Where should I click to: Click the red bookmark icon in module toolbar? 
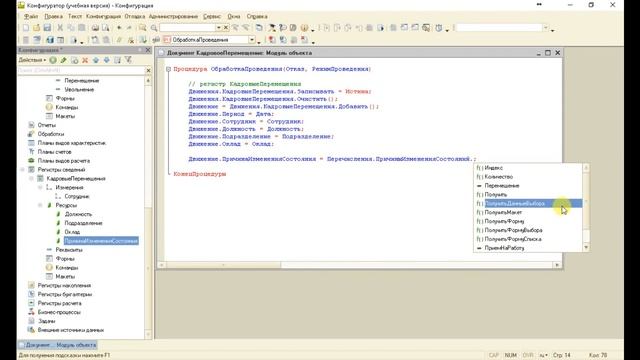(271, 40)
